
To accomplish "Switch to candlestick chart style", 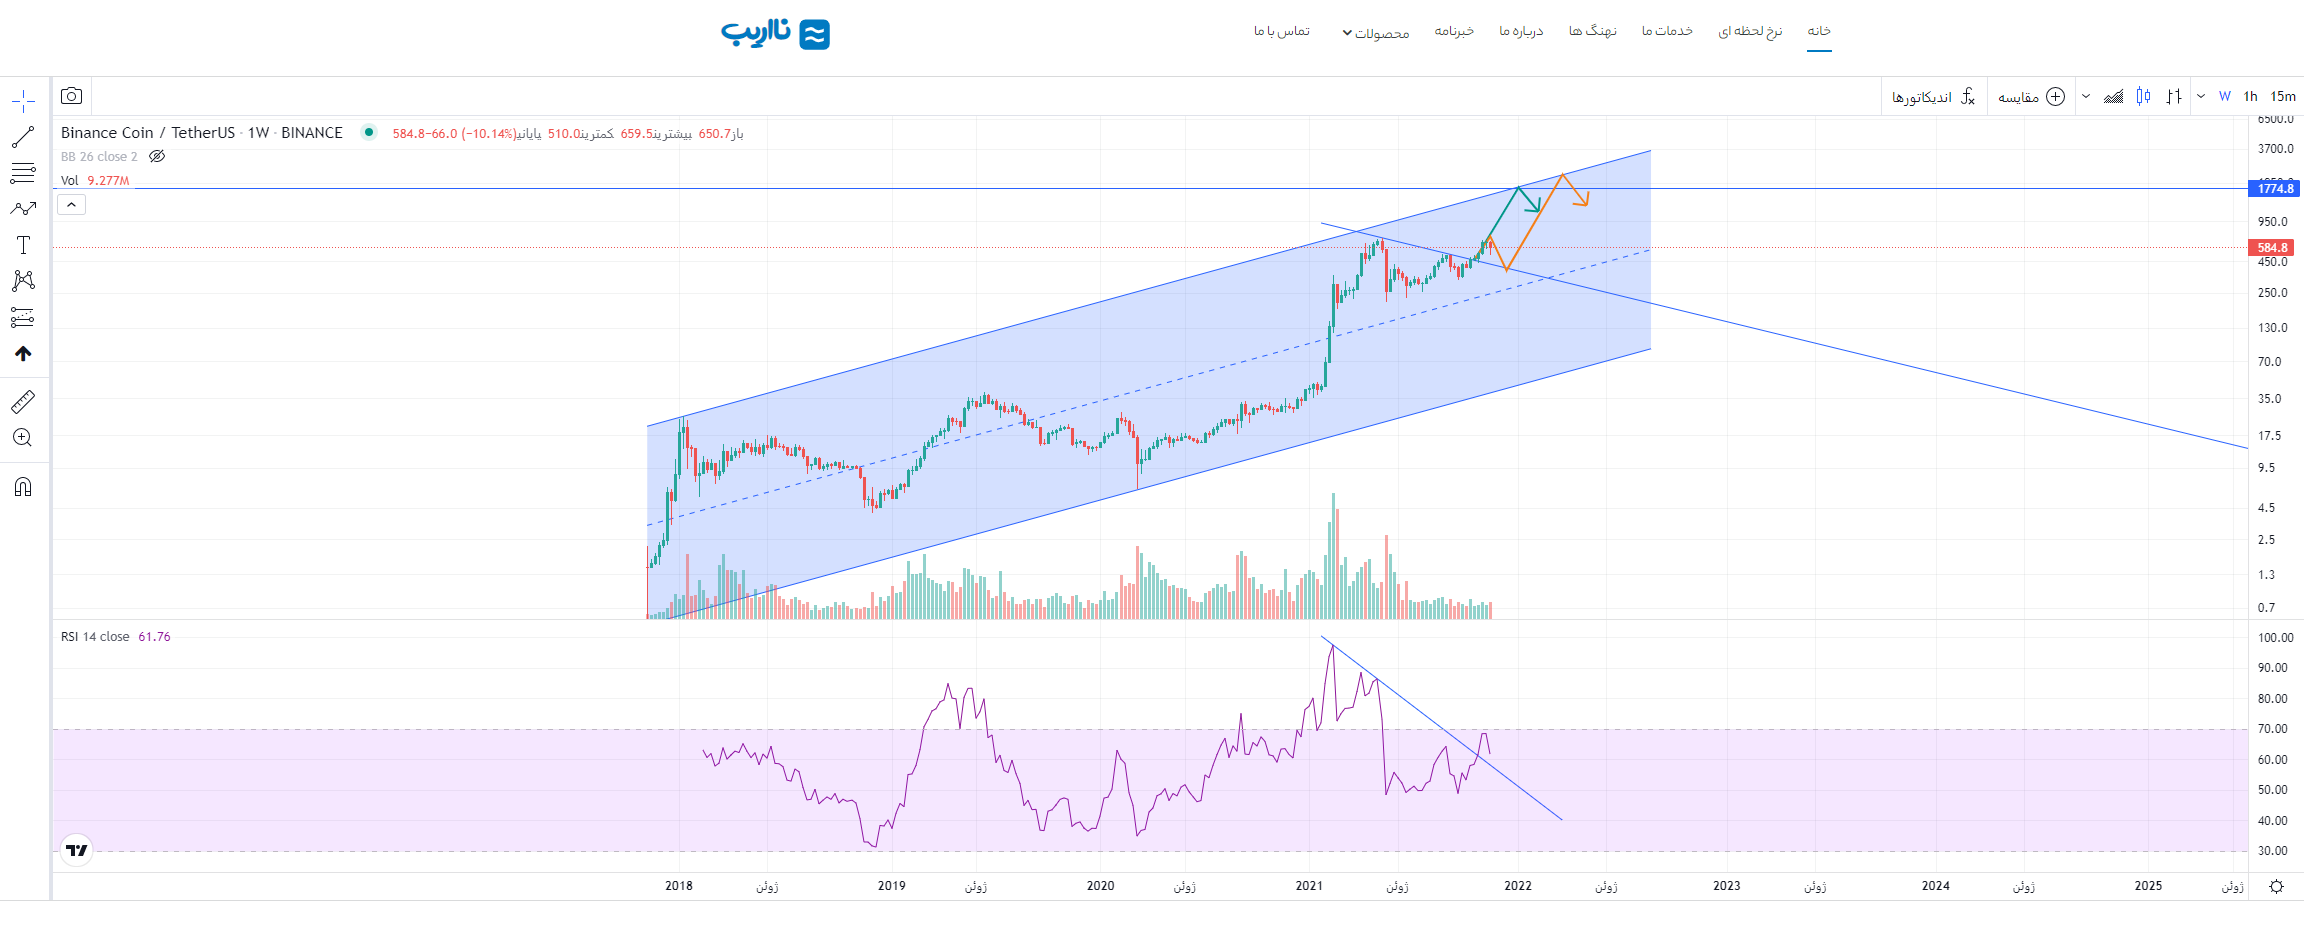I will [x=2143, y=96].
